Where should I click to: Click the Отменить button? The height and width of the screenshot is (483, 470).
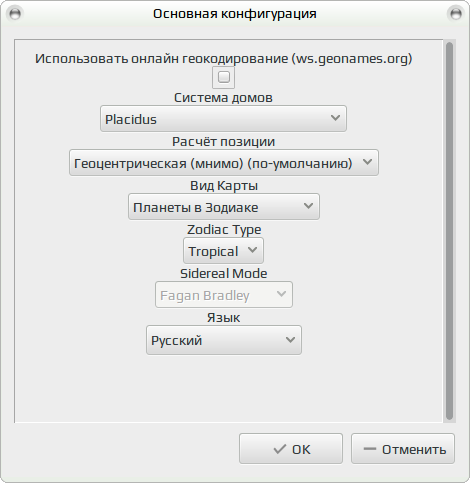coord(403,449)
